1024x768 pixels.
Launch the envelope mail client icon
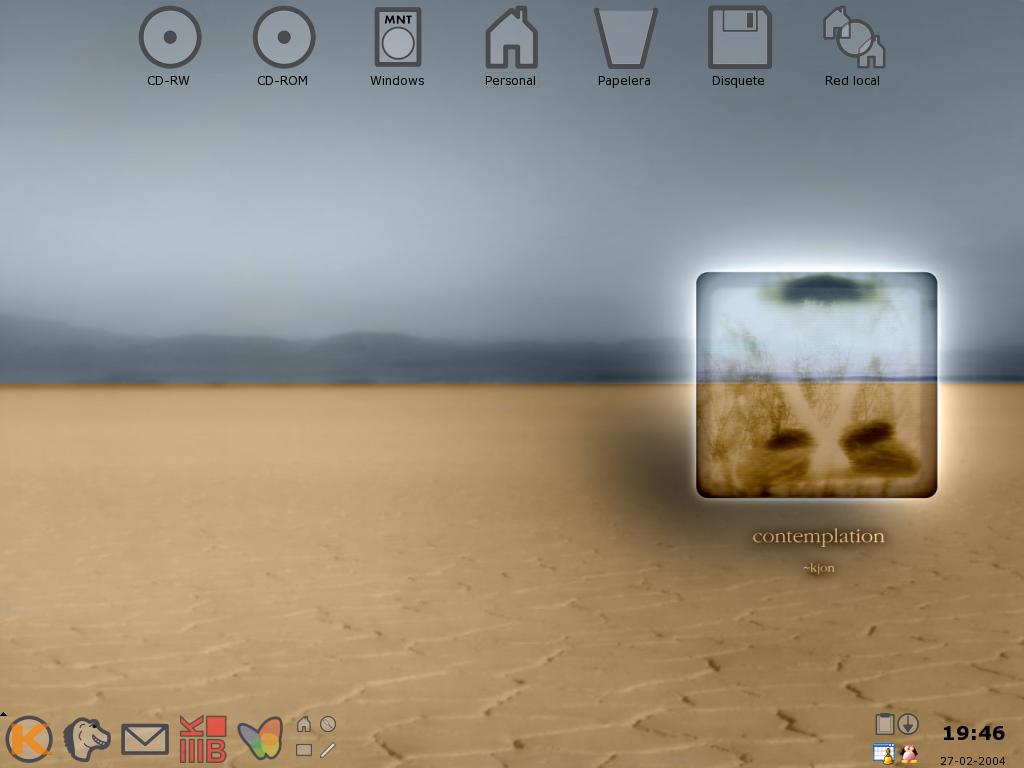click(x=145, y=740)
